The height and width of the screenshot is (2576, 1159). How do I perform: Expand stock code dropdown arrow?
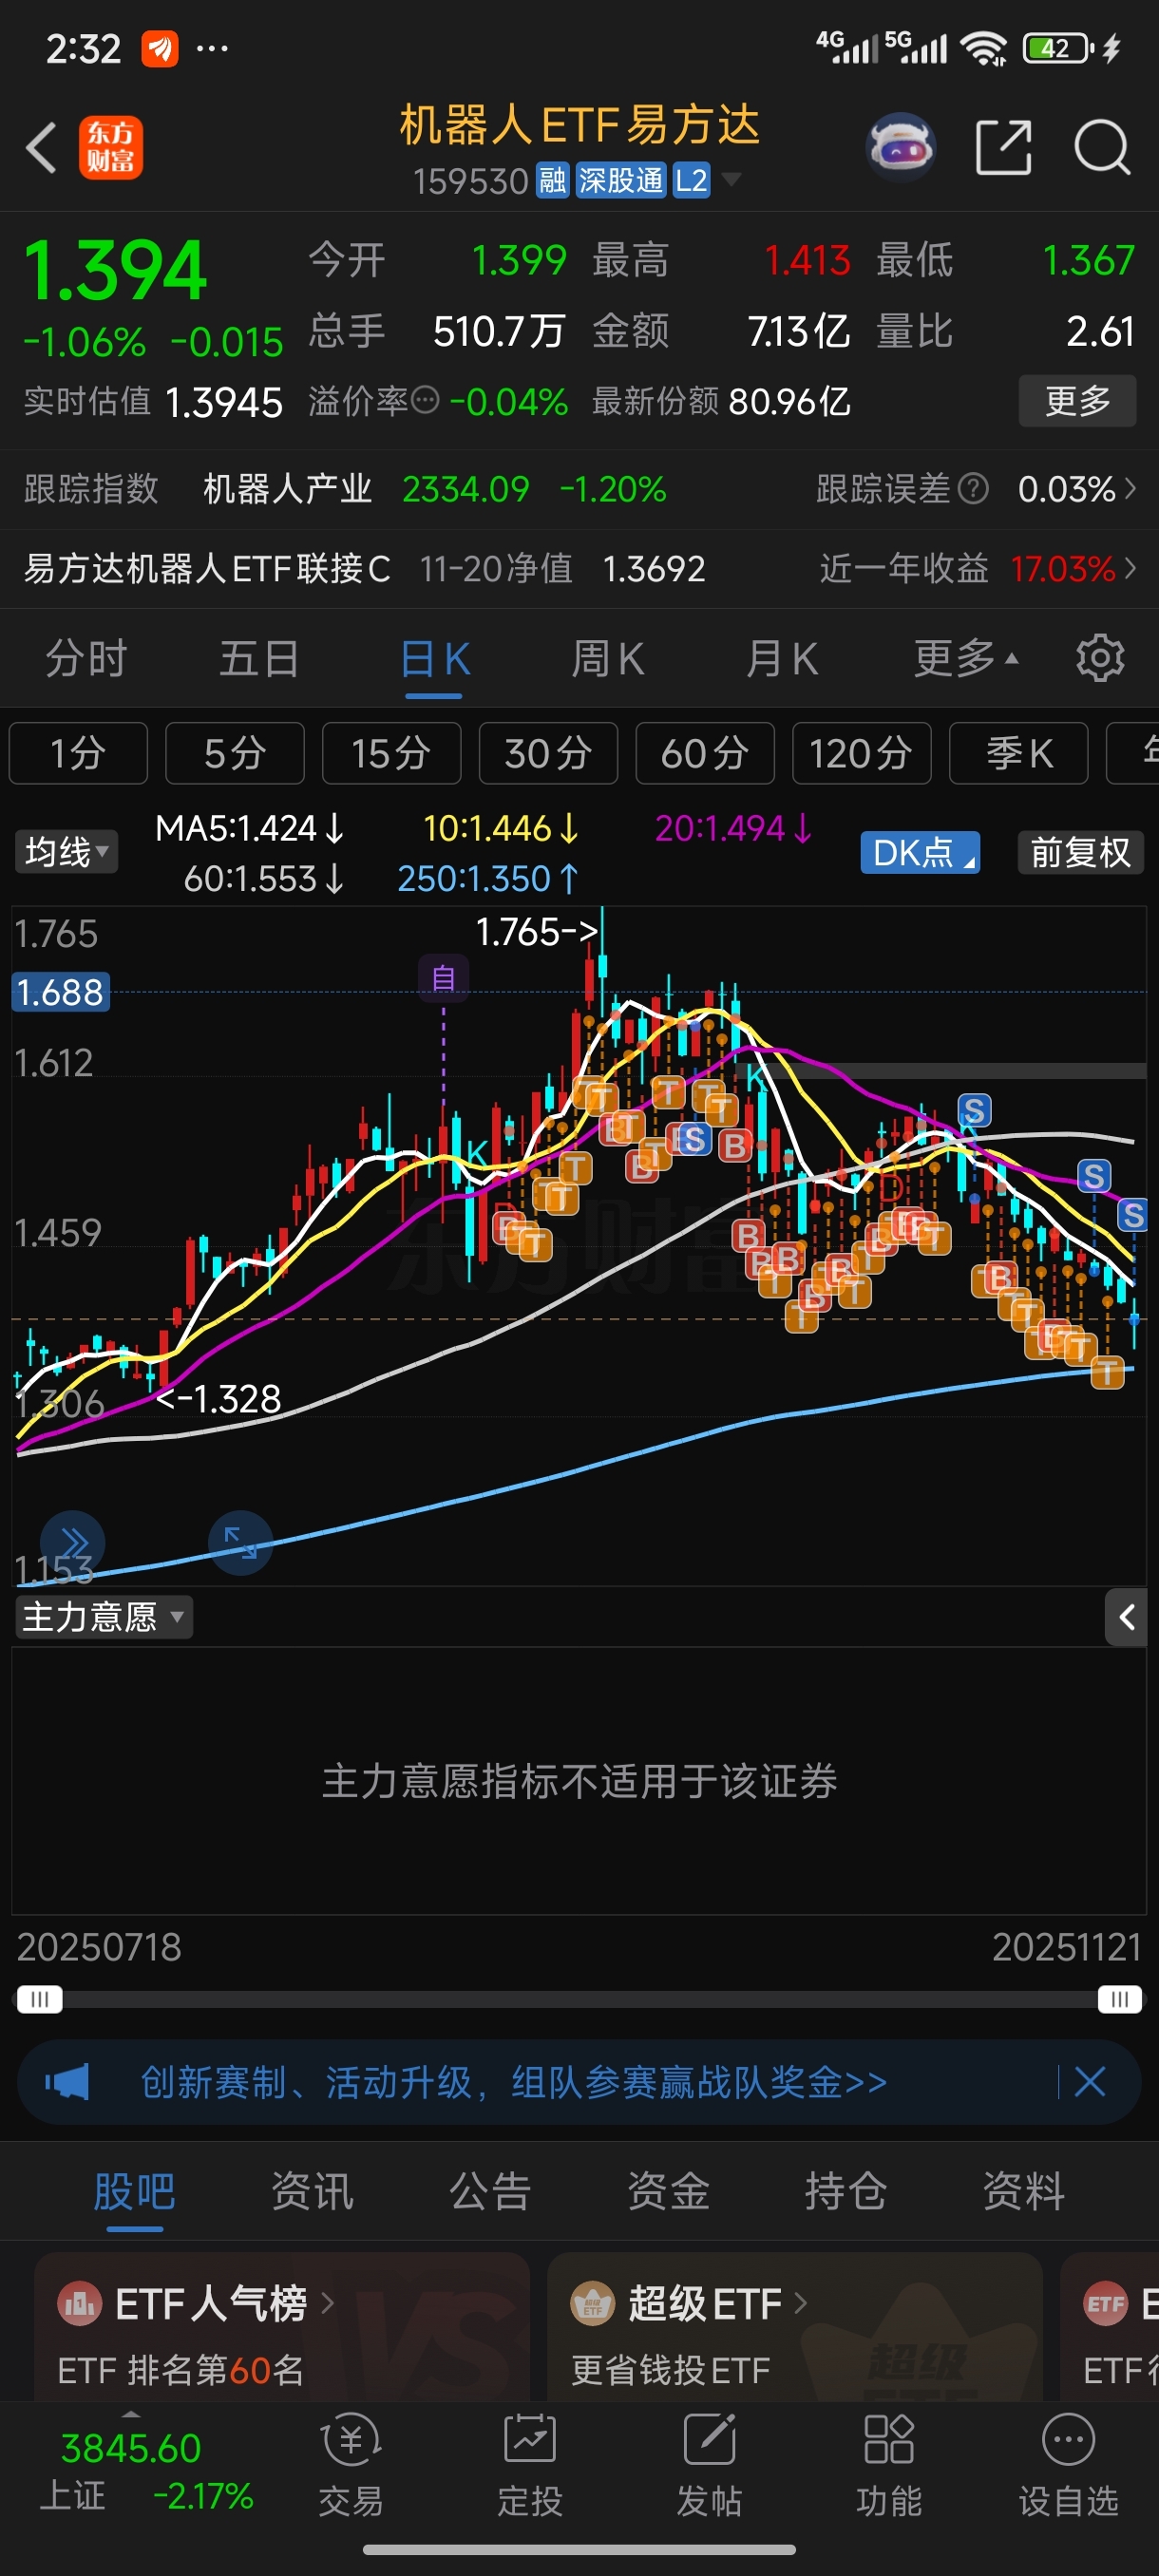point(732,180)
